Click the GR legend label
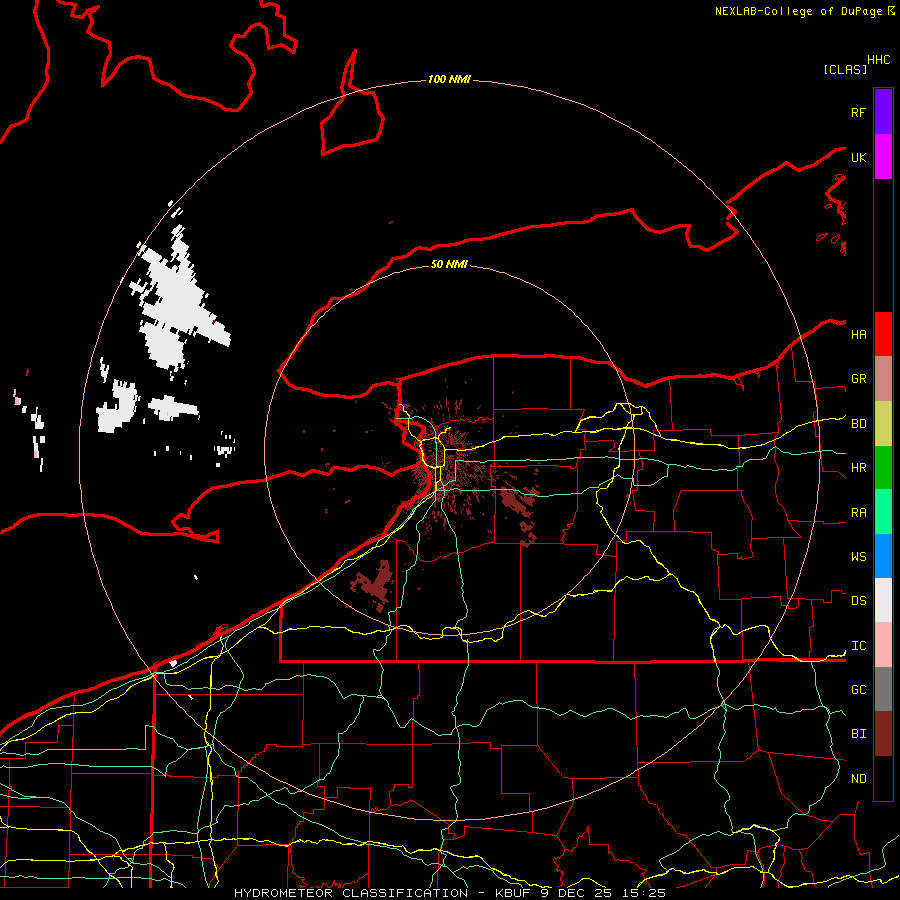The image size is (900, 900). coord(859,379)
